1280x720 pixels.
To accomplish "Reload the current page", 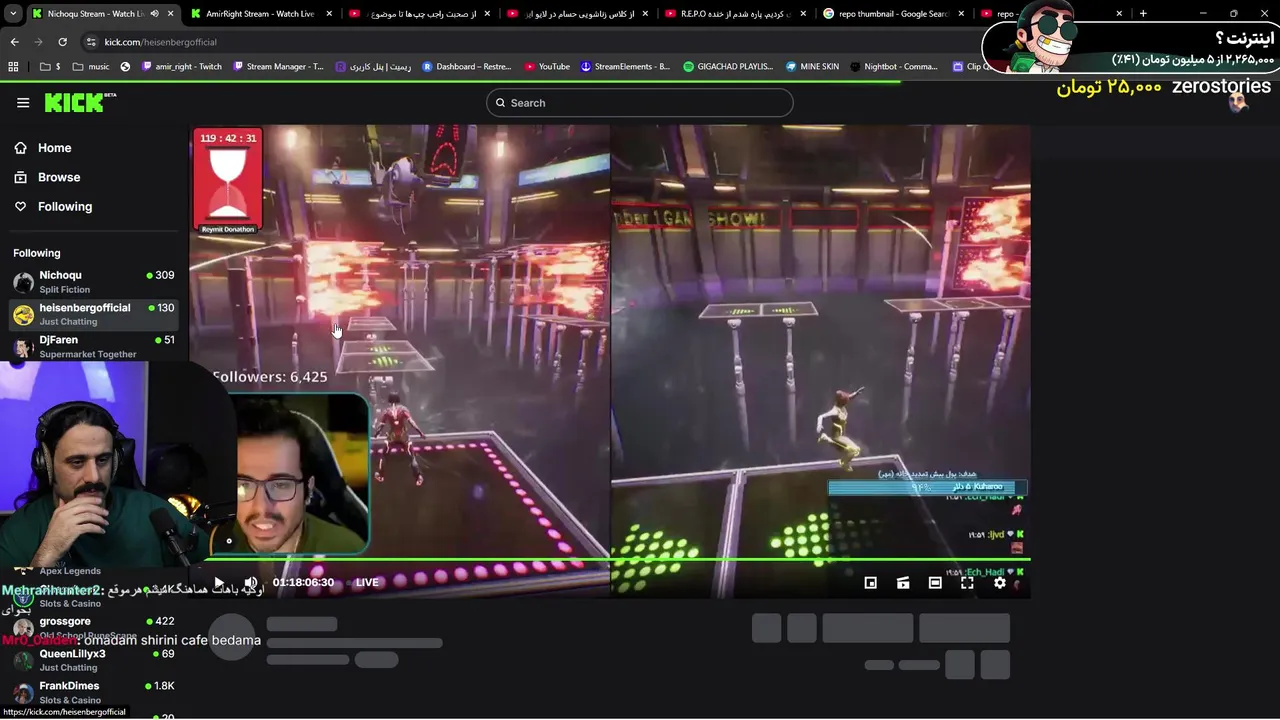I will [x=62, y=42].
